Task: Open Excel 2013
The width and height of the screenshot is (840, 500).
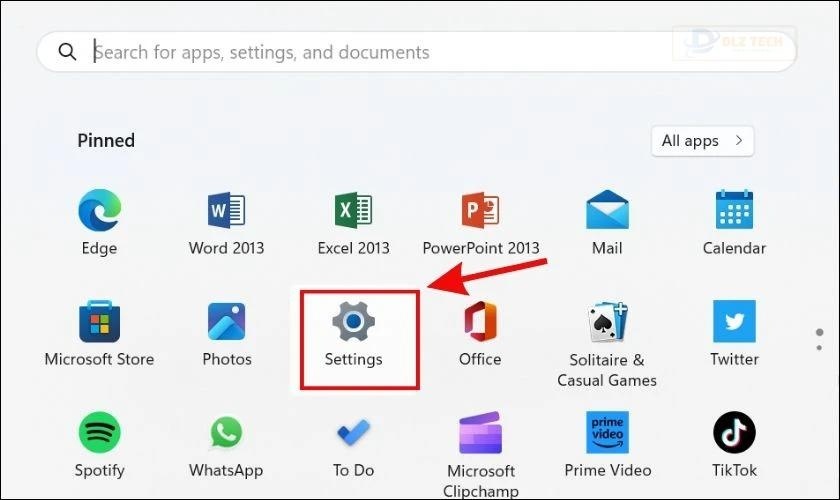Action: (353, 211)
